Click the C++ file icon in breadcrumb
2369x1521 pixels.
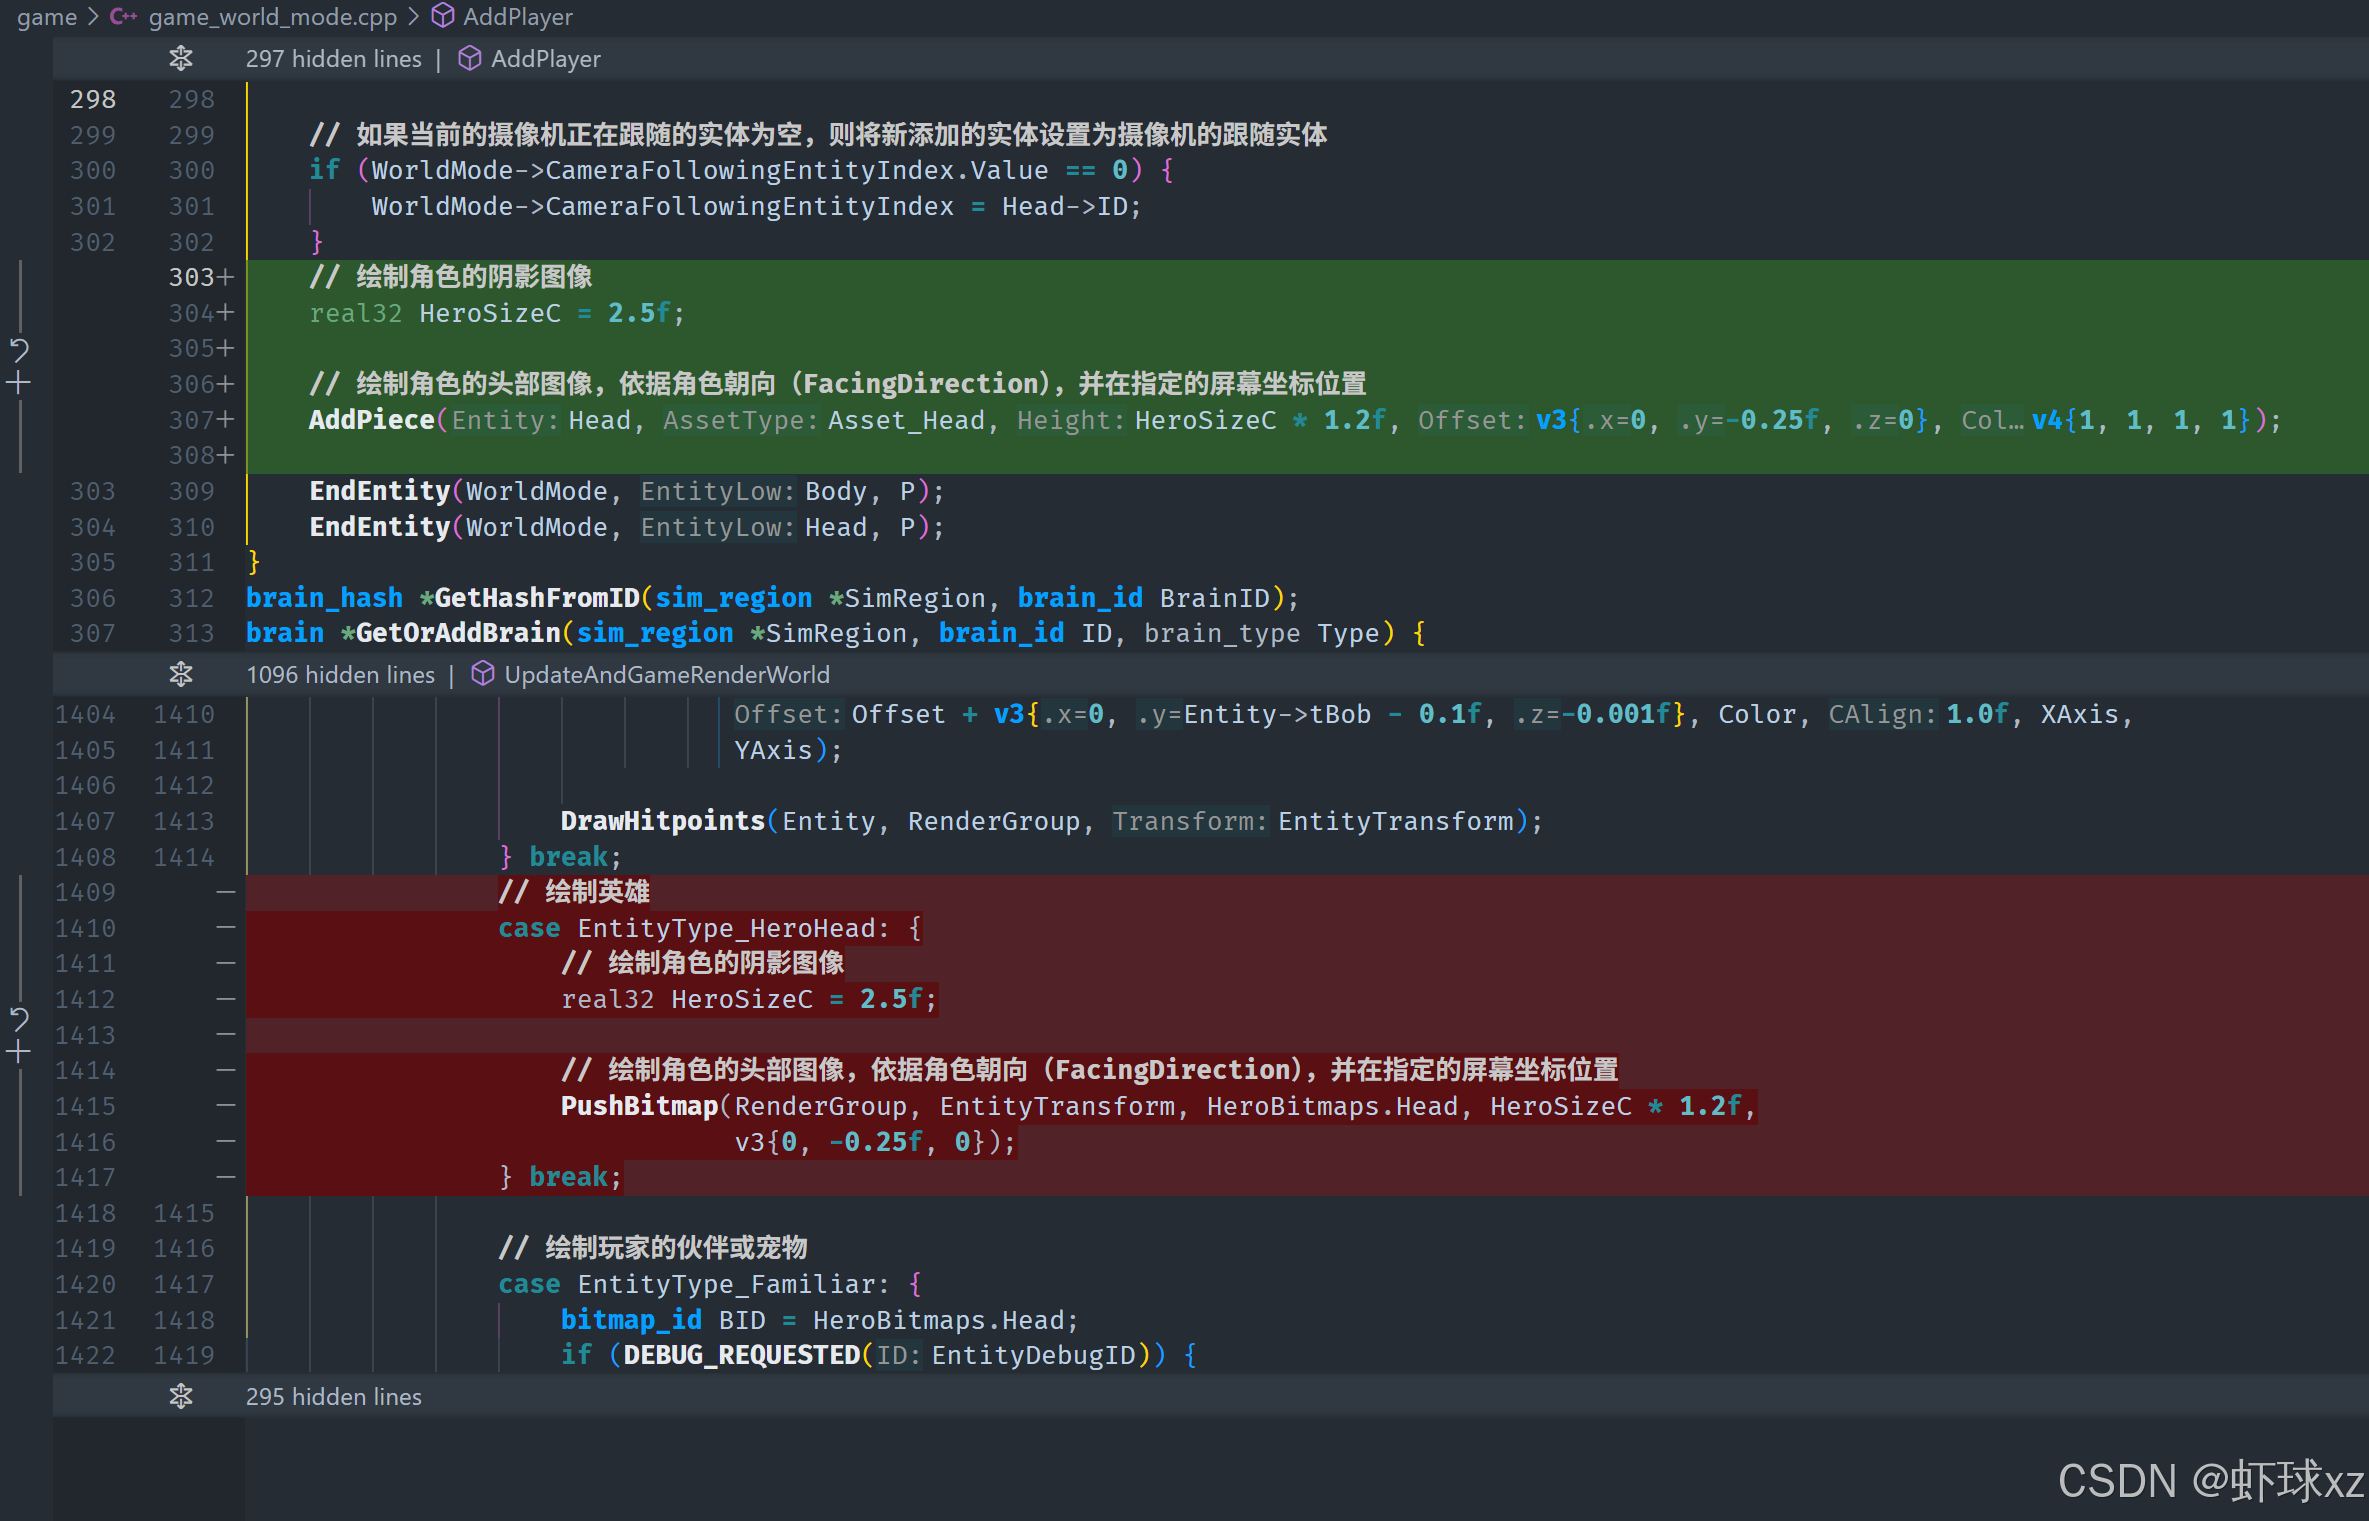[123, 17]
